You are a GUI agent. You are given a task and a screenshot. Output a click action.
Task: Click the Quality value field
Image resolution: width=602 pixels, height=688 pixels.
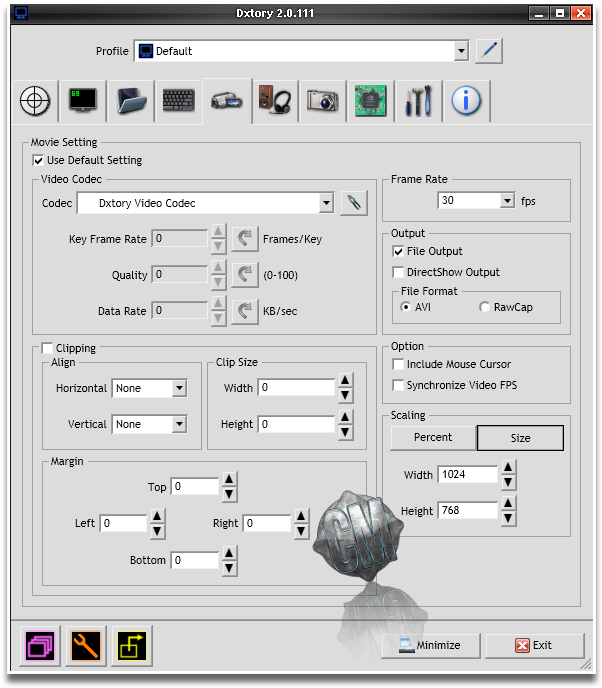click(x=179, y=274)
